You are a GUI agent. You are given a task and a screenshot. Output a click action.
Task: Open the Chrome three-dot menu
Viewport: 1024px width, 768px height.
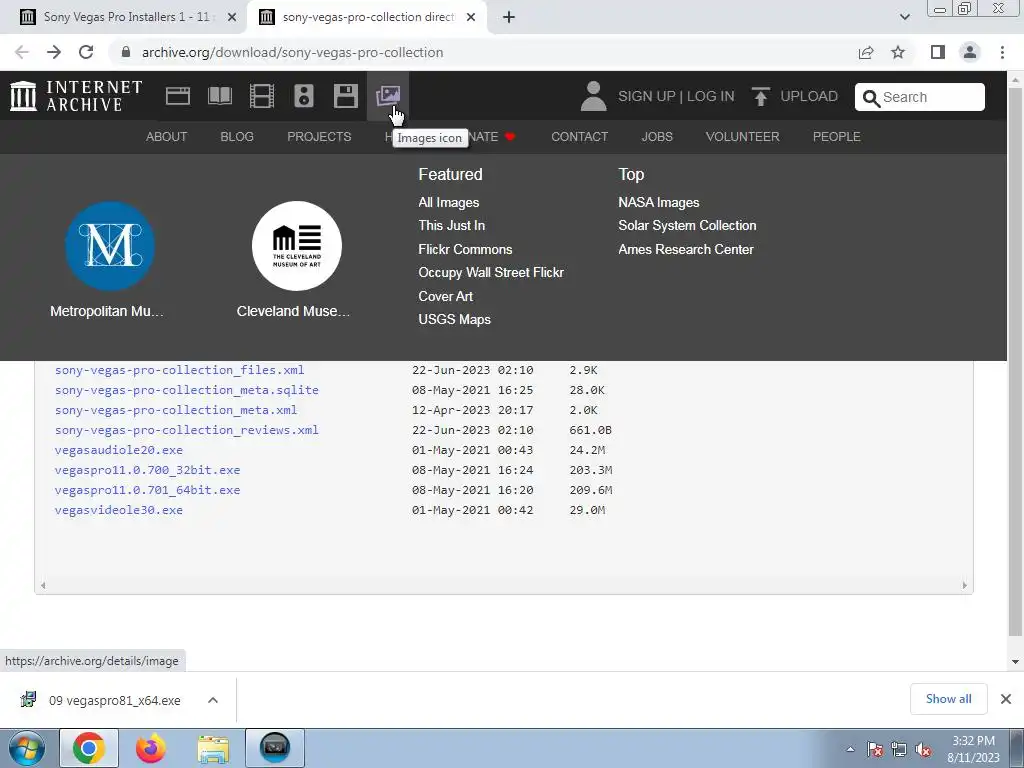(1002, 52)
